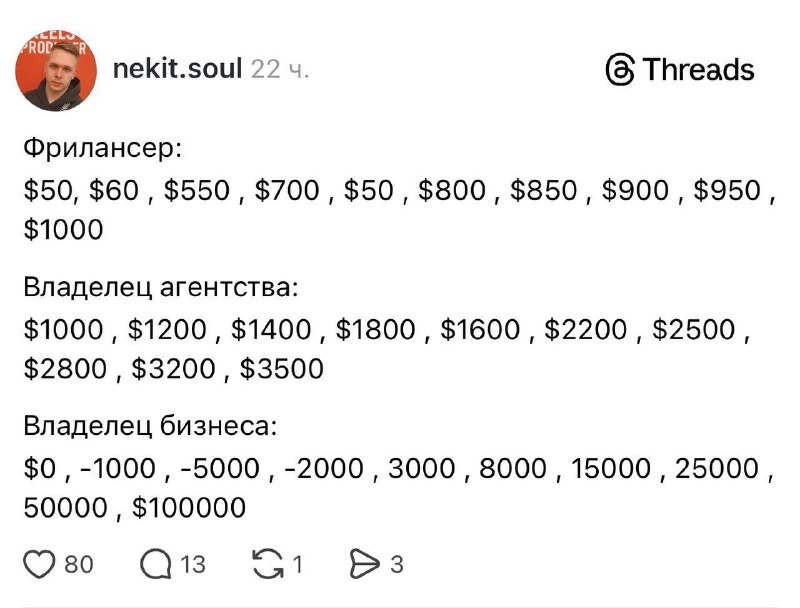
Task: Click the Threads logo icon
Action: coord(620,70)
